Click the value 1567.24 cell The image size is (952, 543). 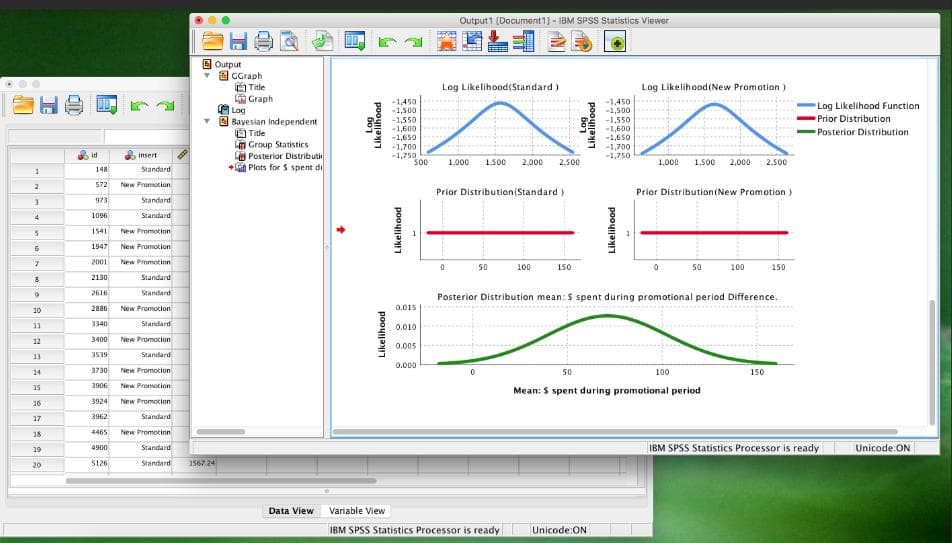196,463
